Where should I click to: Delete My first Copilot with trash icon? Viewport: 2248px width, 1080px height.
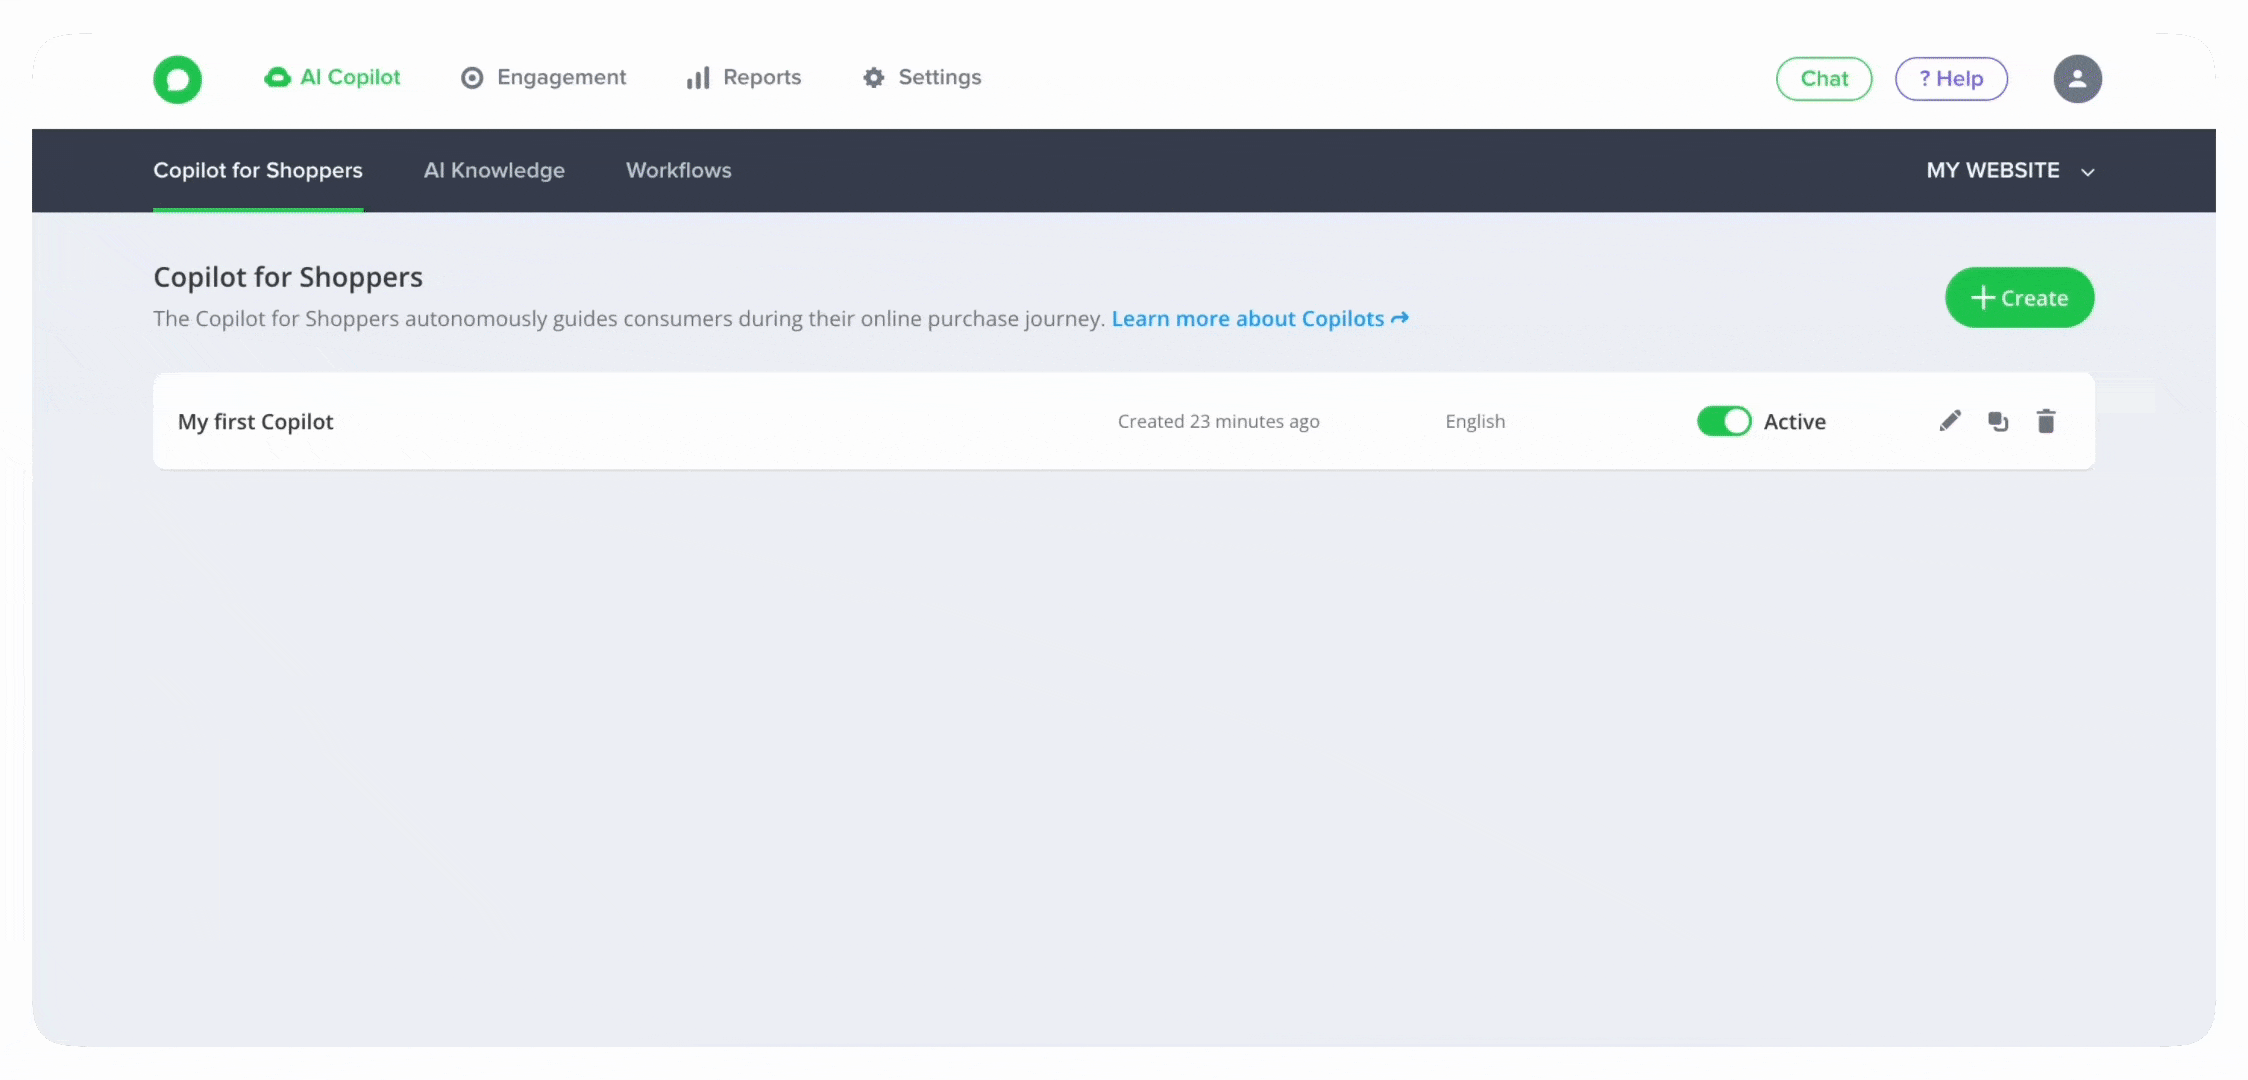[x=2046, y=421]
